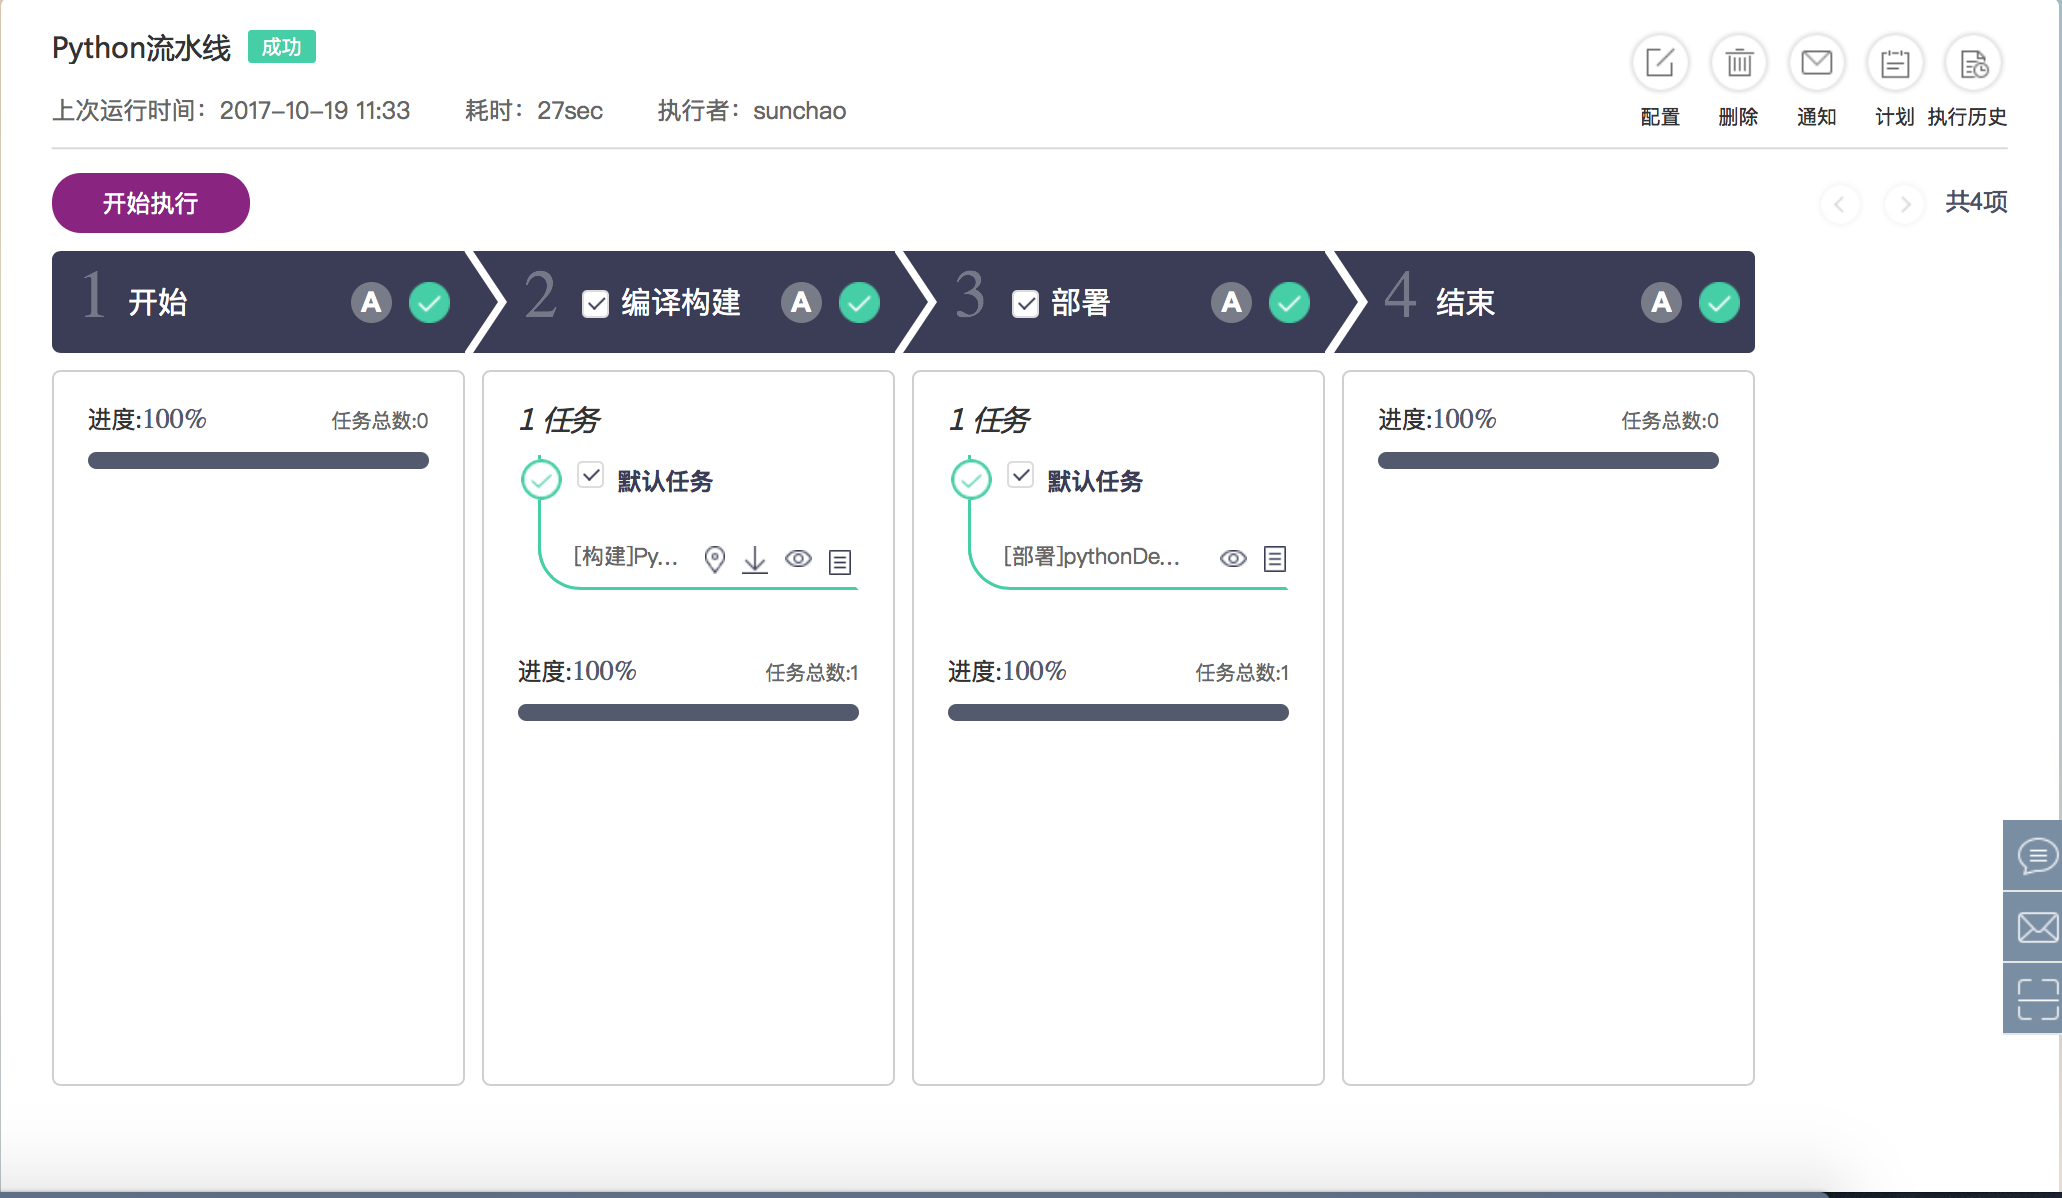The image size is (2062, 1198).
Task: Click the A badge on 编译构建 stage
Action: (801, 302)
